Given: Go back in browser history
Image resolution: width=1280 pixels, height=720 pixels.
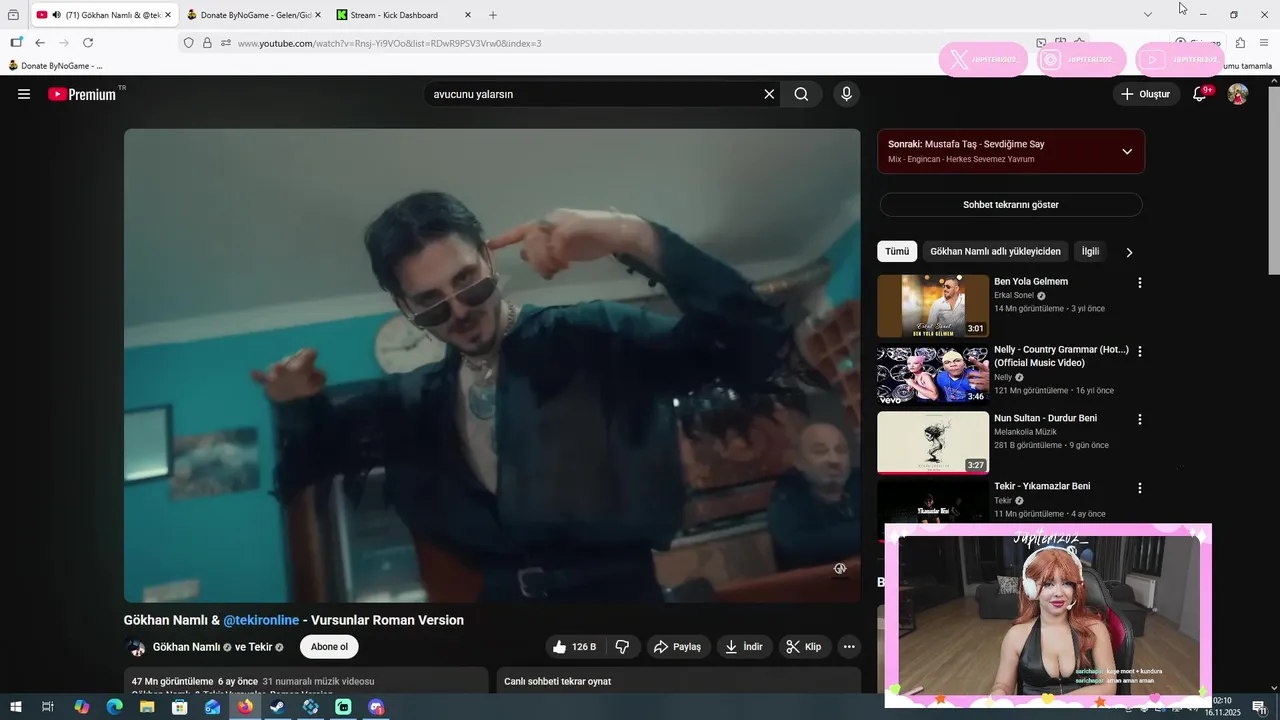Looking at the screenshot, I should 40,43.
